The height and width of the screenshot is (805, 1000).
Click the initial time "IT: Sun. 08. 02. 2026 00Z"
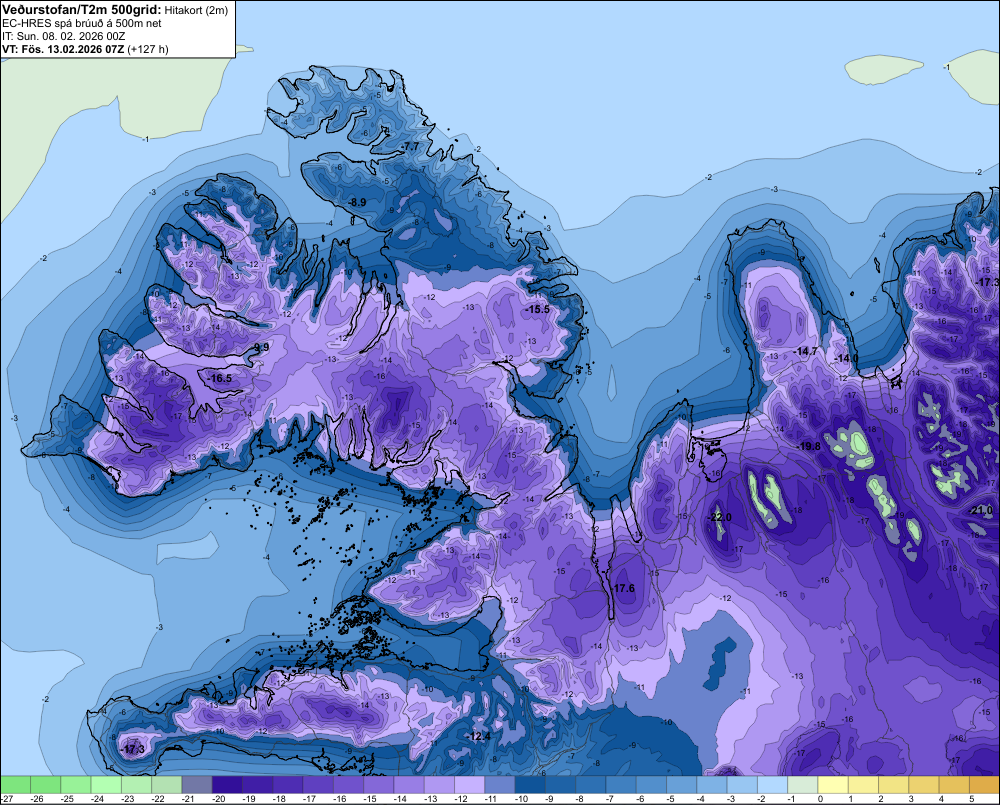tap(64, 36)
